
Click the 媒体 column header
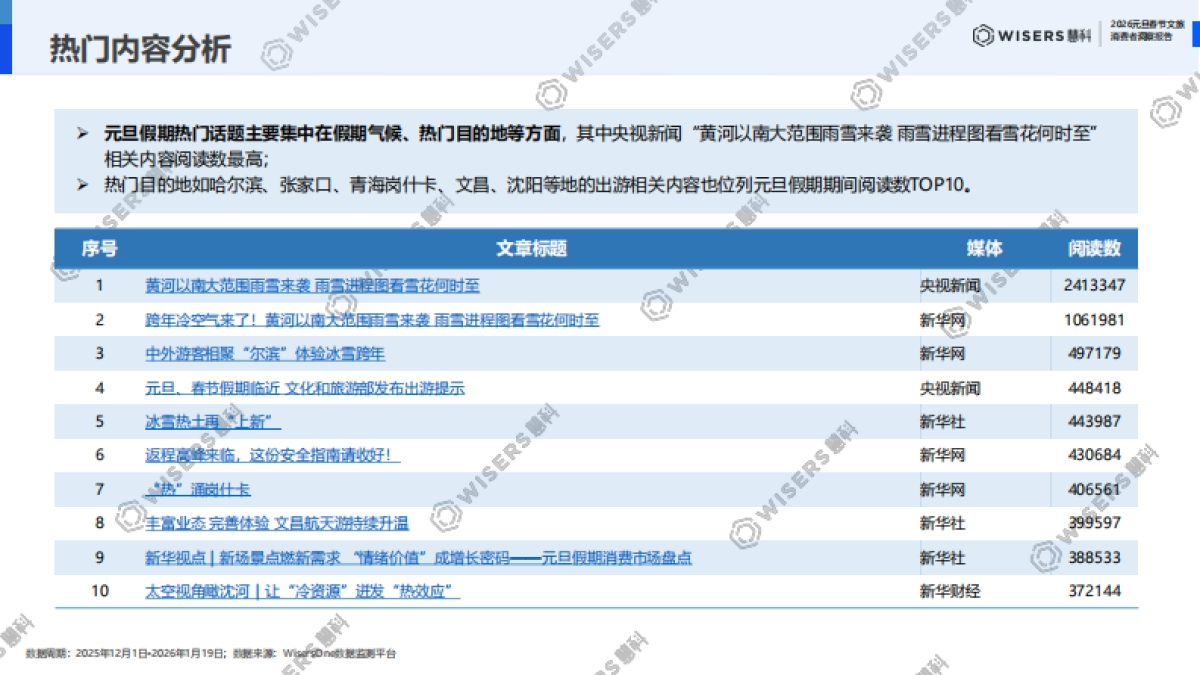tap(986, 249)
